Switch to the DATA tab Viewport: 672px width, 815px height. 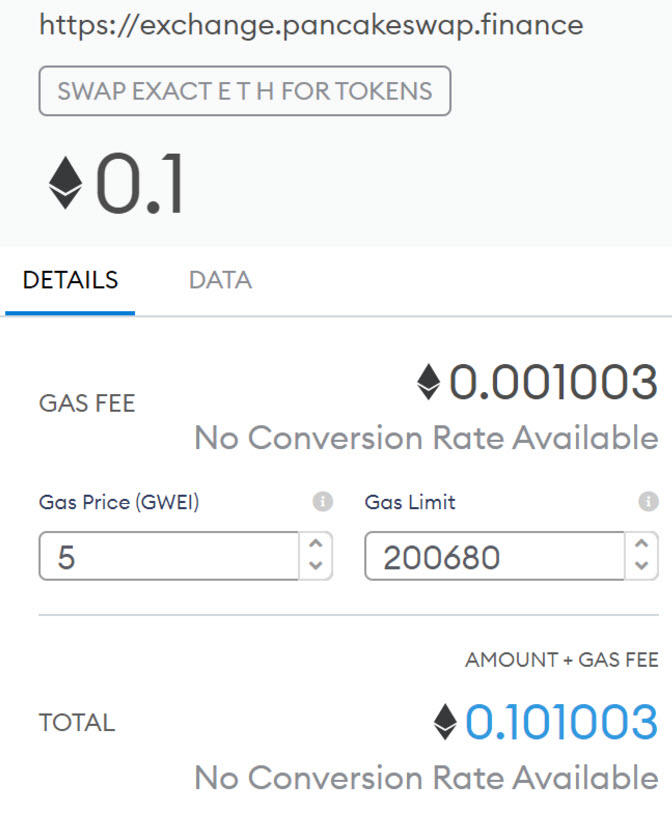click(220, 281)
